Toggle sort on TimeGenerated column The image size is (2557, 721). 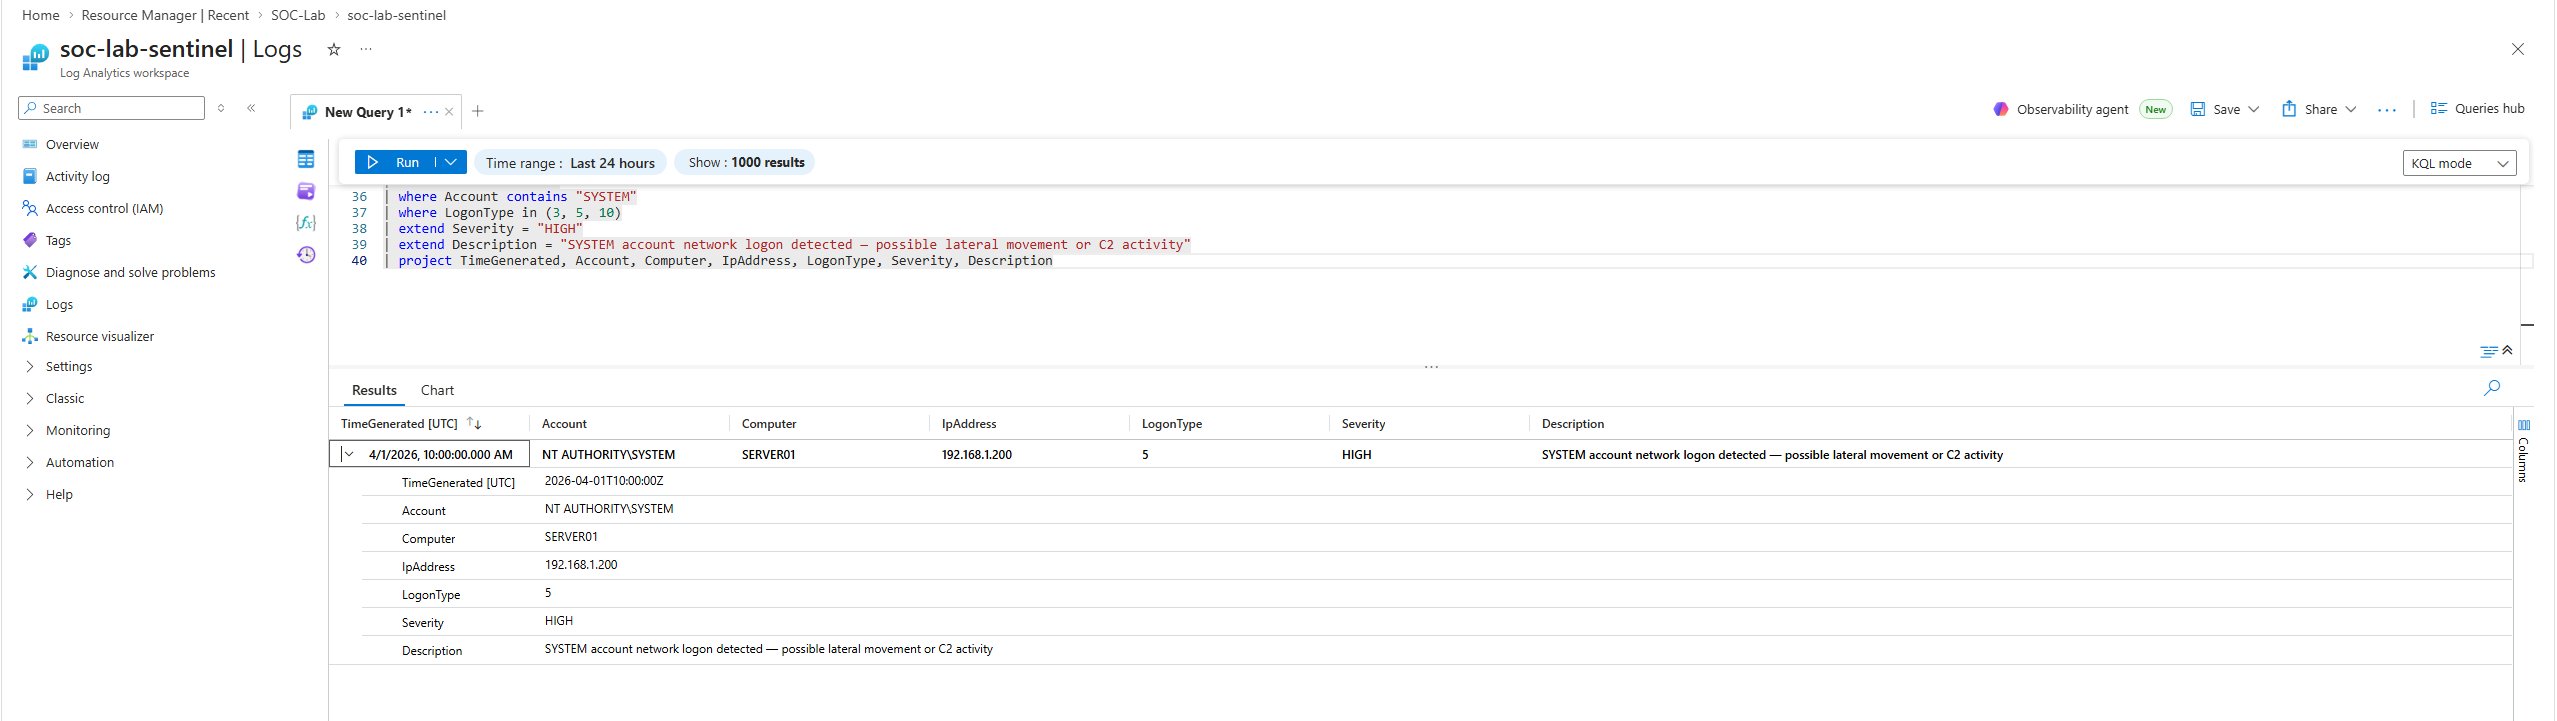click(x=474, y=424)
